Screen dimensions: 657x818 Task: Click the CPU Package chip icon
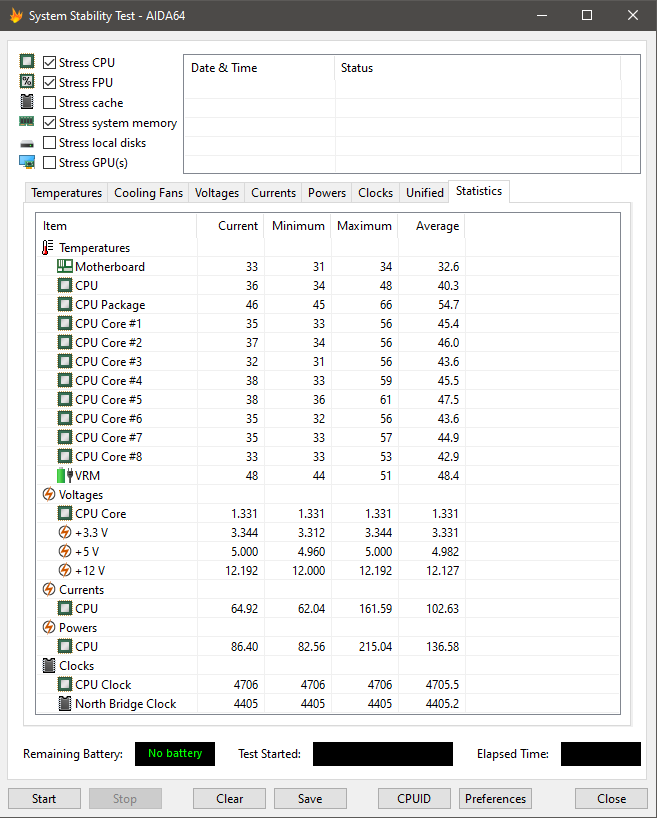click(x=65, y=305)
